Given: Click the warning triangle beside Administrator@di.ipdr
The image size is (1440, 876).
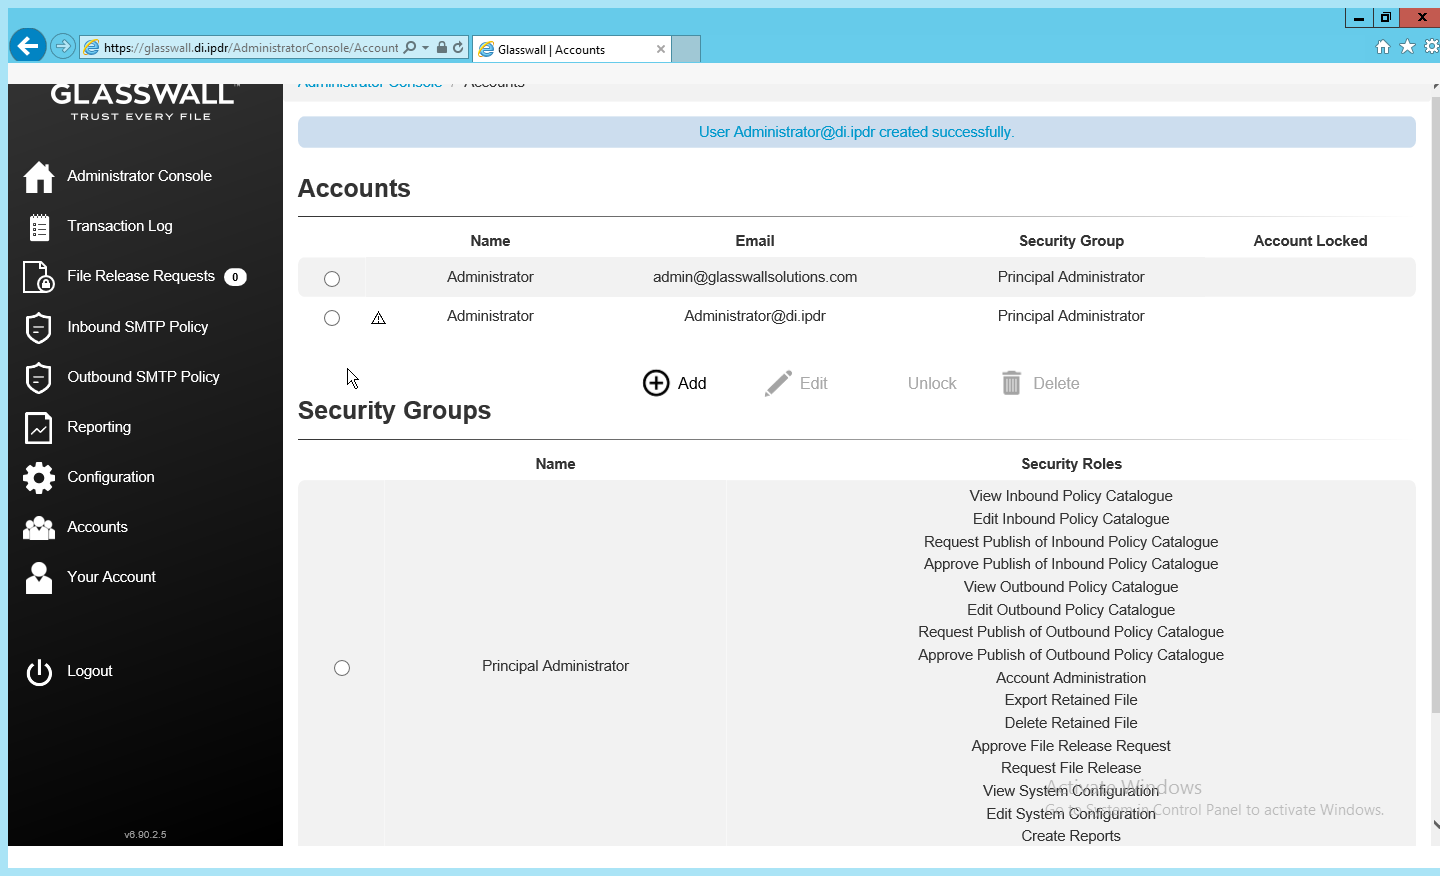Looking at the screenshot, I should 378,318.
